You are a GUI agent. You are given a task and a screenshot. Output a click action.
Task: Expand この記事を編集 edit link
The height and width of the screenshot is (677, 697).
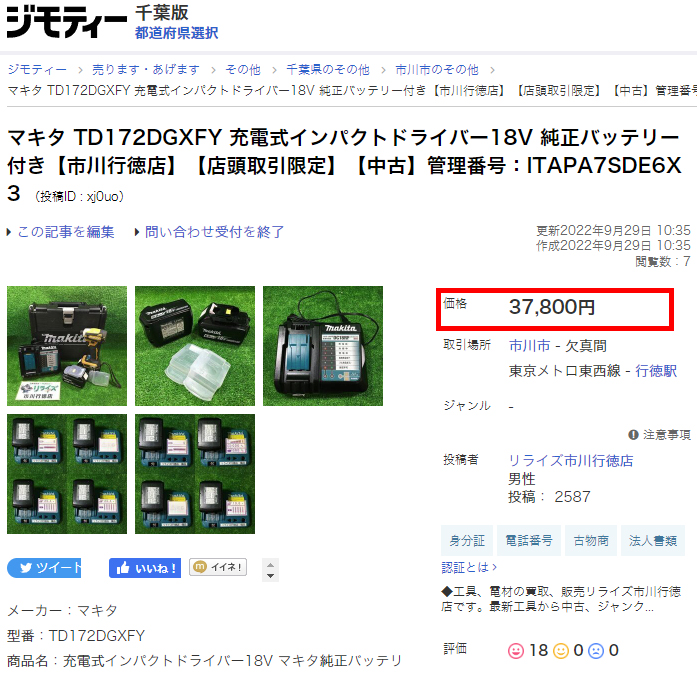pyautogui.click(x=65, y=232)
